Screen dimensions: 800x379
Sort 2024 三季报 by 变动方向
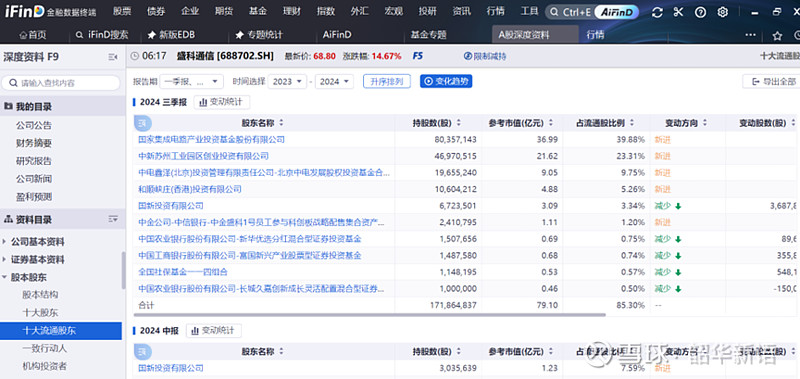pyautogui.click(x=705, y=123)
